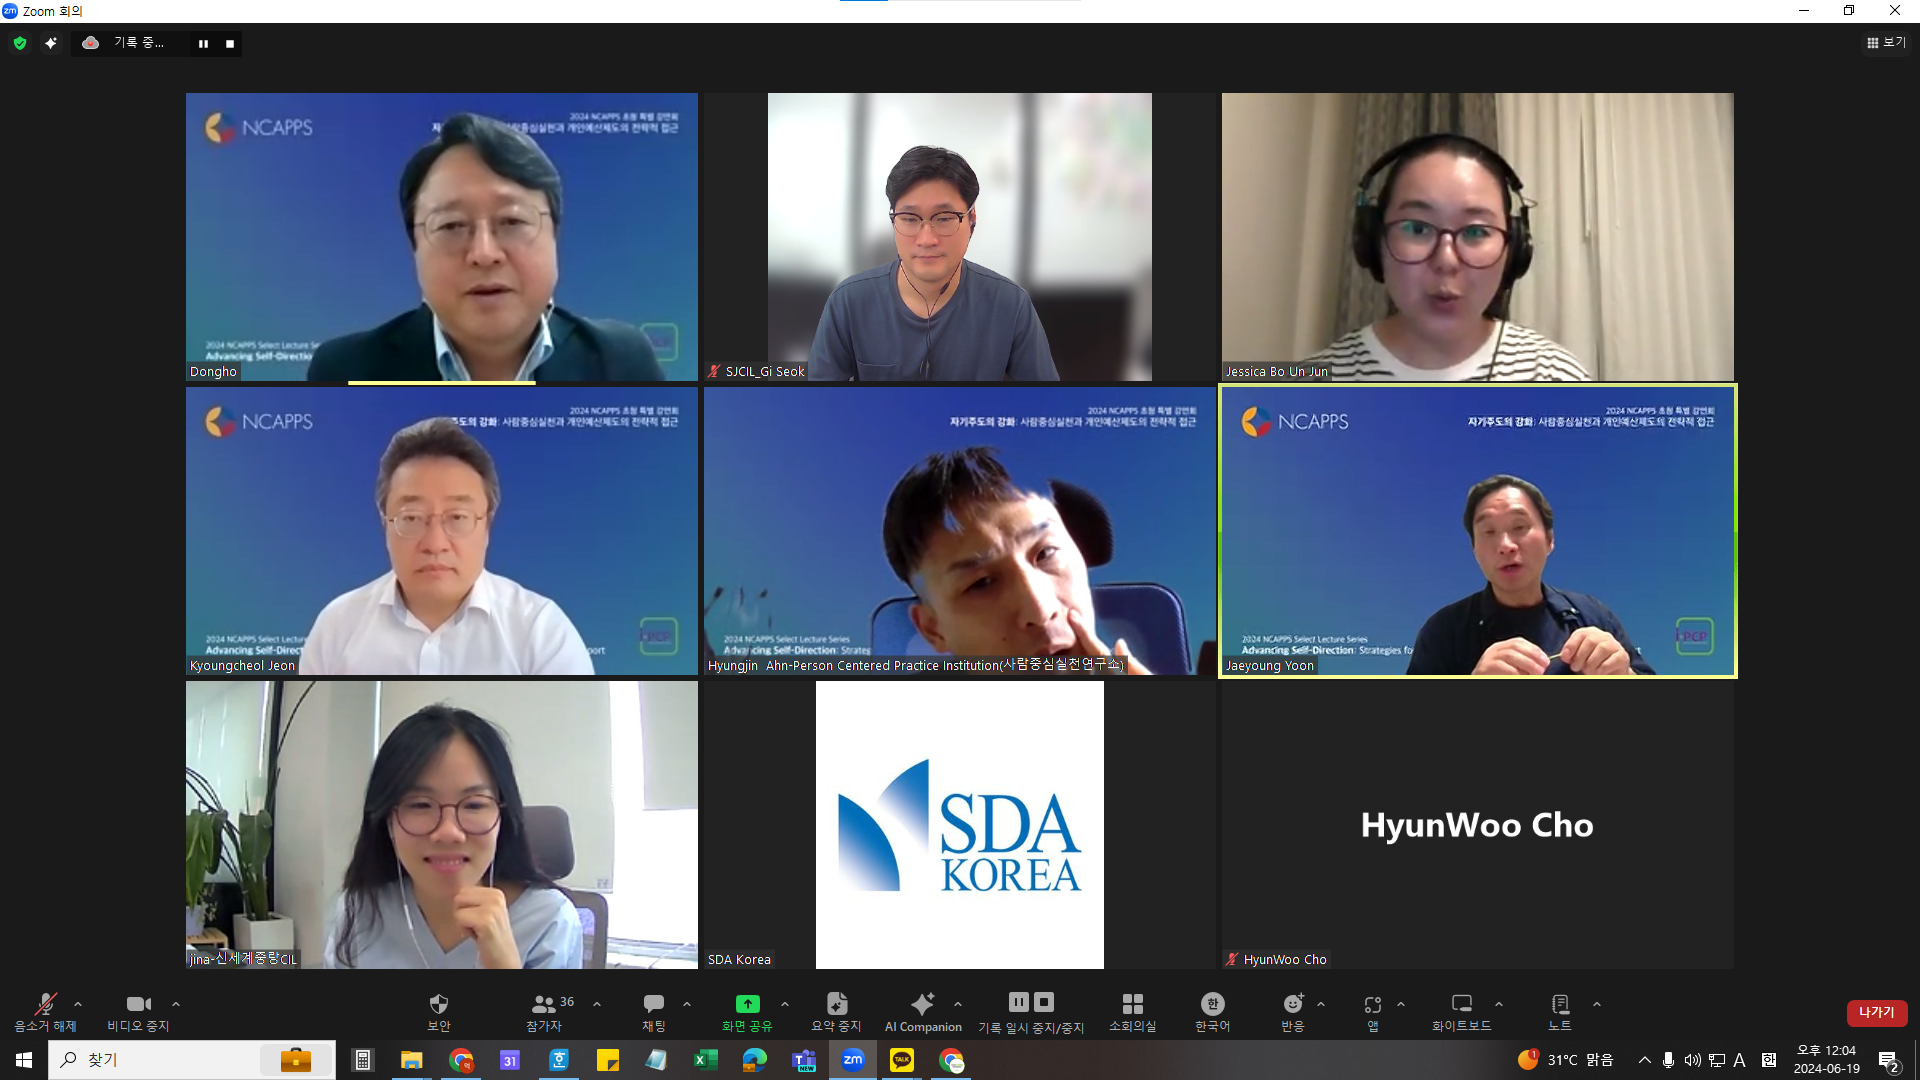
Task: Click the green Share Screen icon
Action: 747,1004
